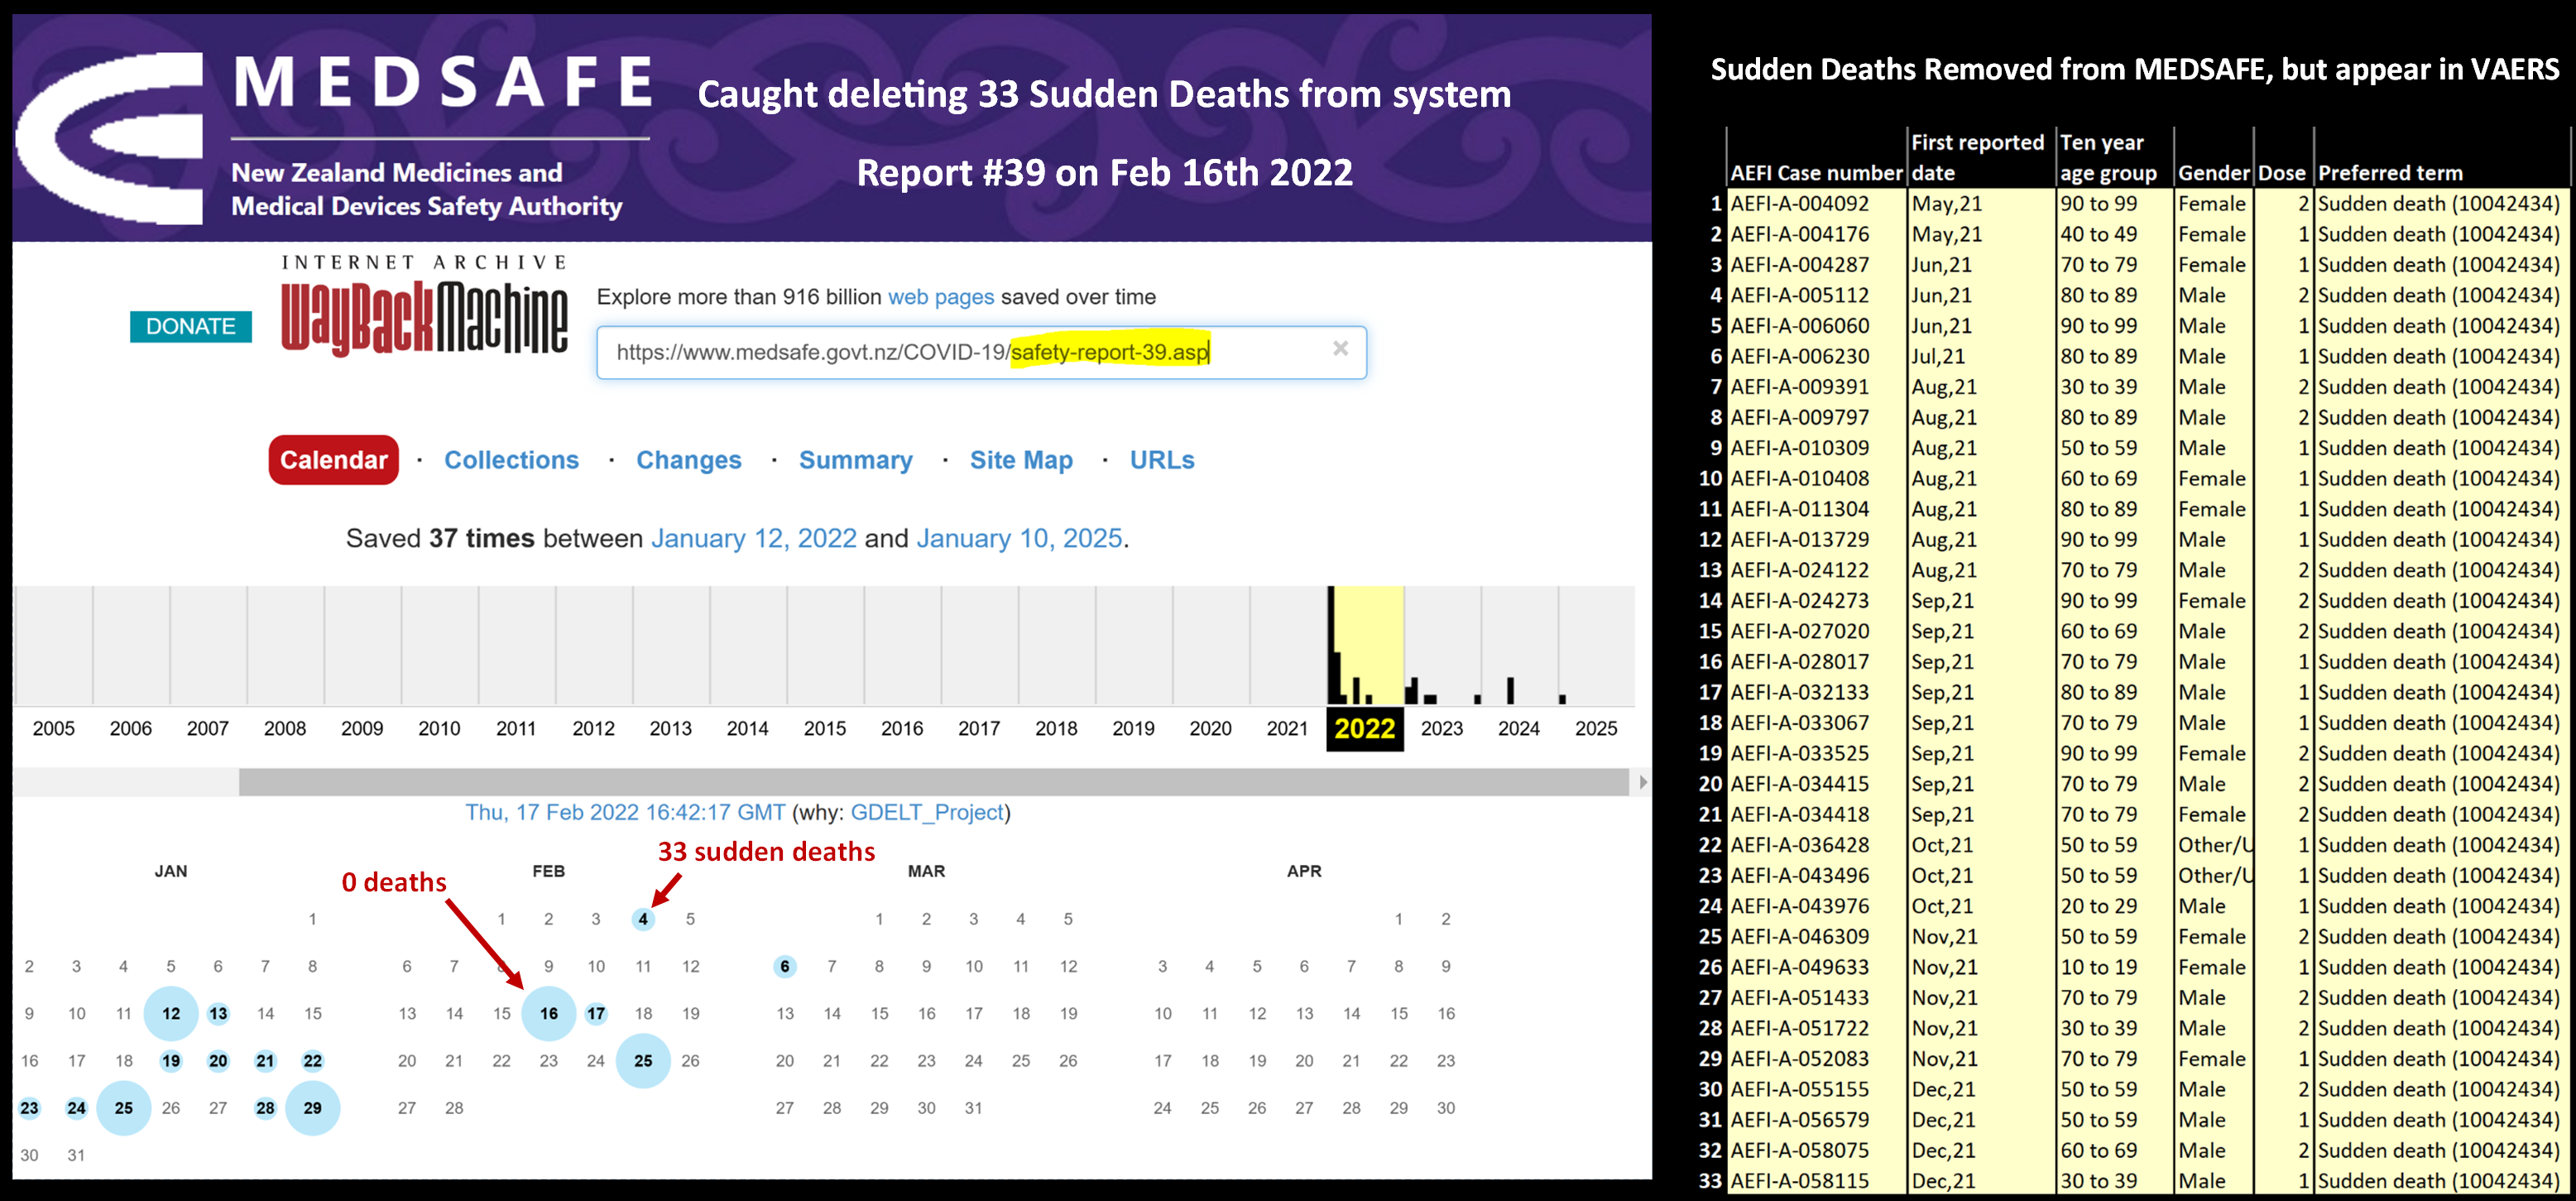Click case number AEFI-A-009391

click(x=1799, y=387)
